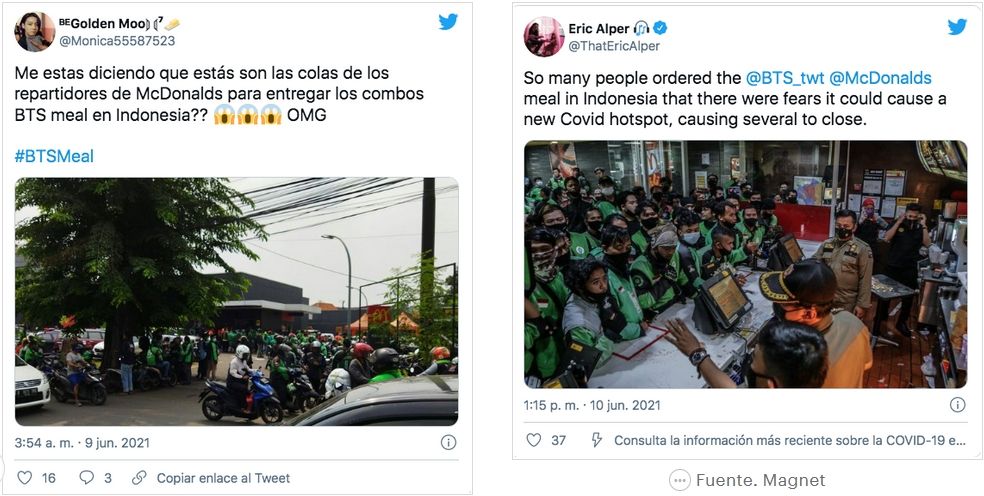Click the chain link icon beside Copiar enlace
The image size is (984, 496).
pos(139,478)
